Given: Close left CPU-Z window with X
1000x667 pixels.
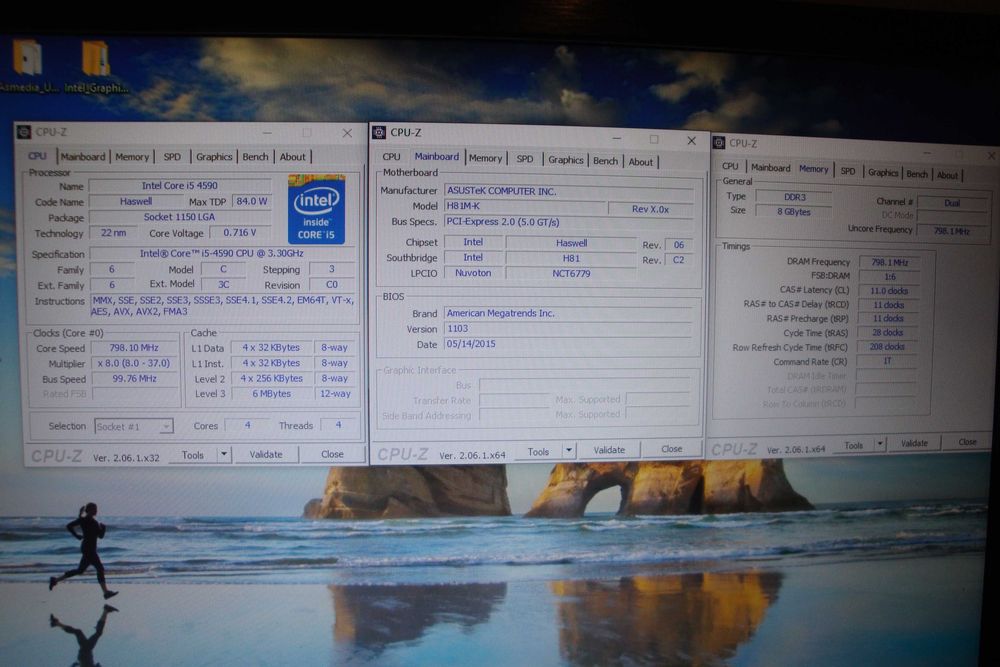Looking at the screenshot, I should 347,133.
